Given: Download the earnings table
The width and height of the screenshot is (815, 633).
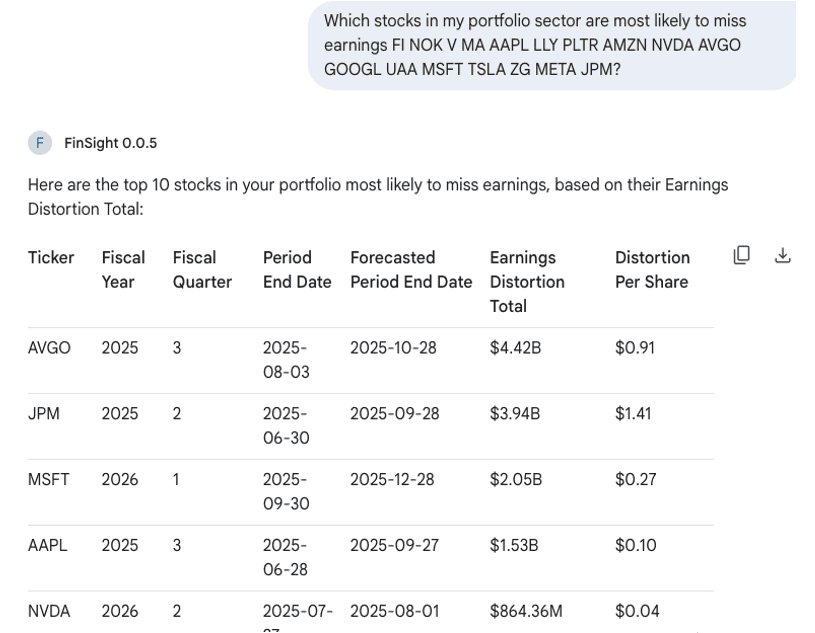Looking at the screenshot, I should coord(783,255).
